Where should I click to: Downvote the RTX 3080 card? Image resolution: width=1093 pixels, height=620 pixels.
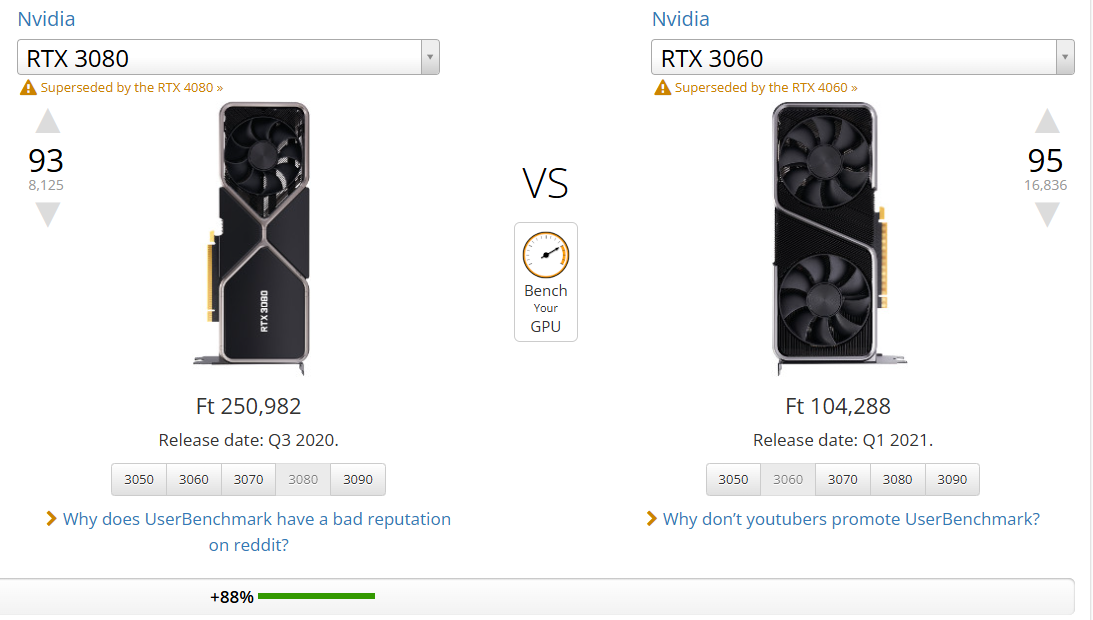[x=47, y=214]
